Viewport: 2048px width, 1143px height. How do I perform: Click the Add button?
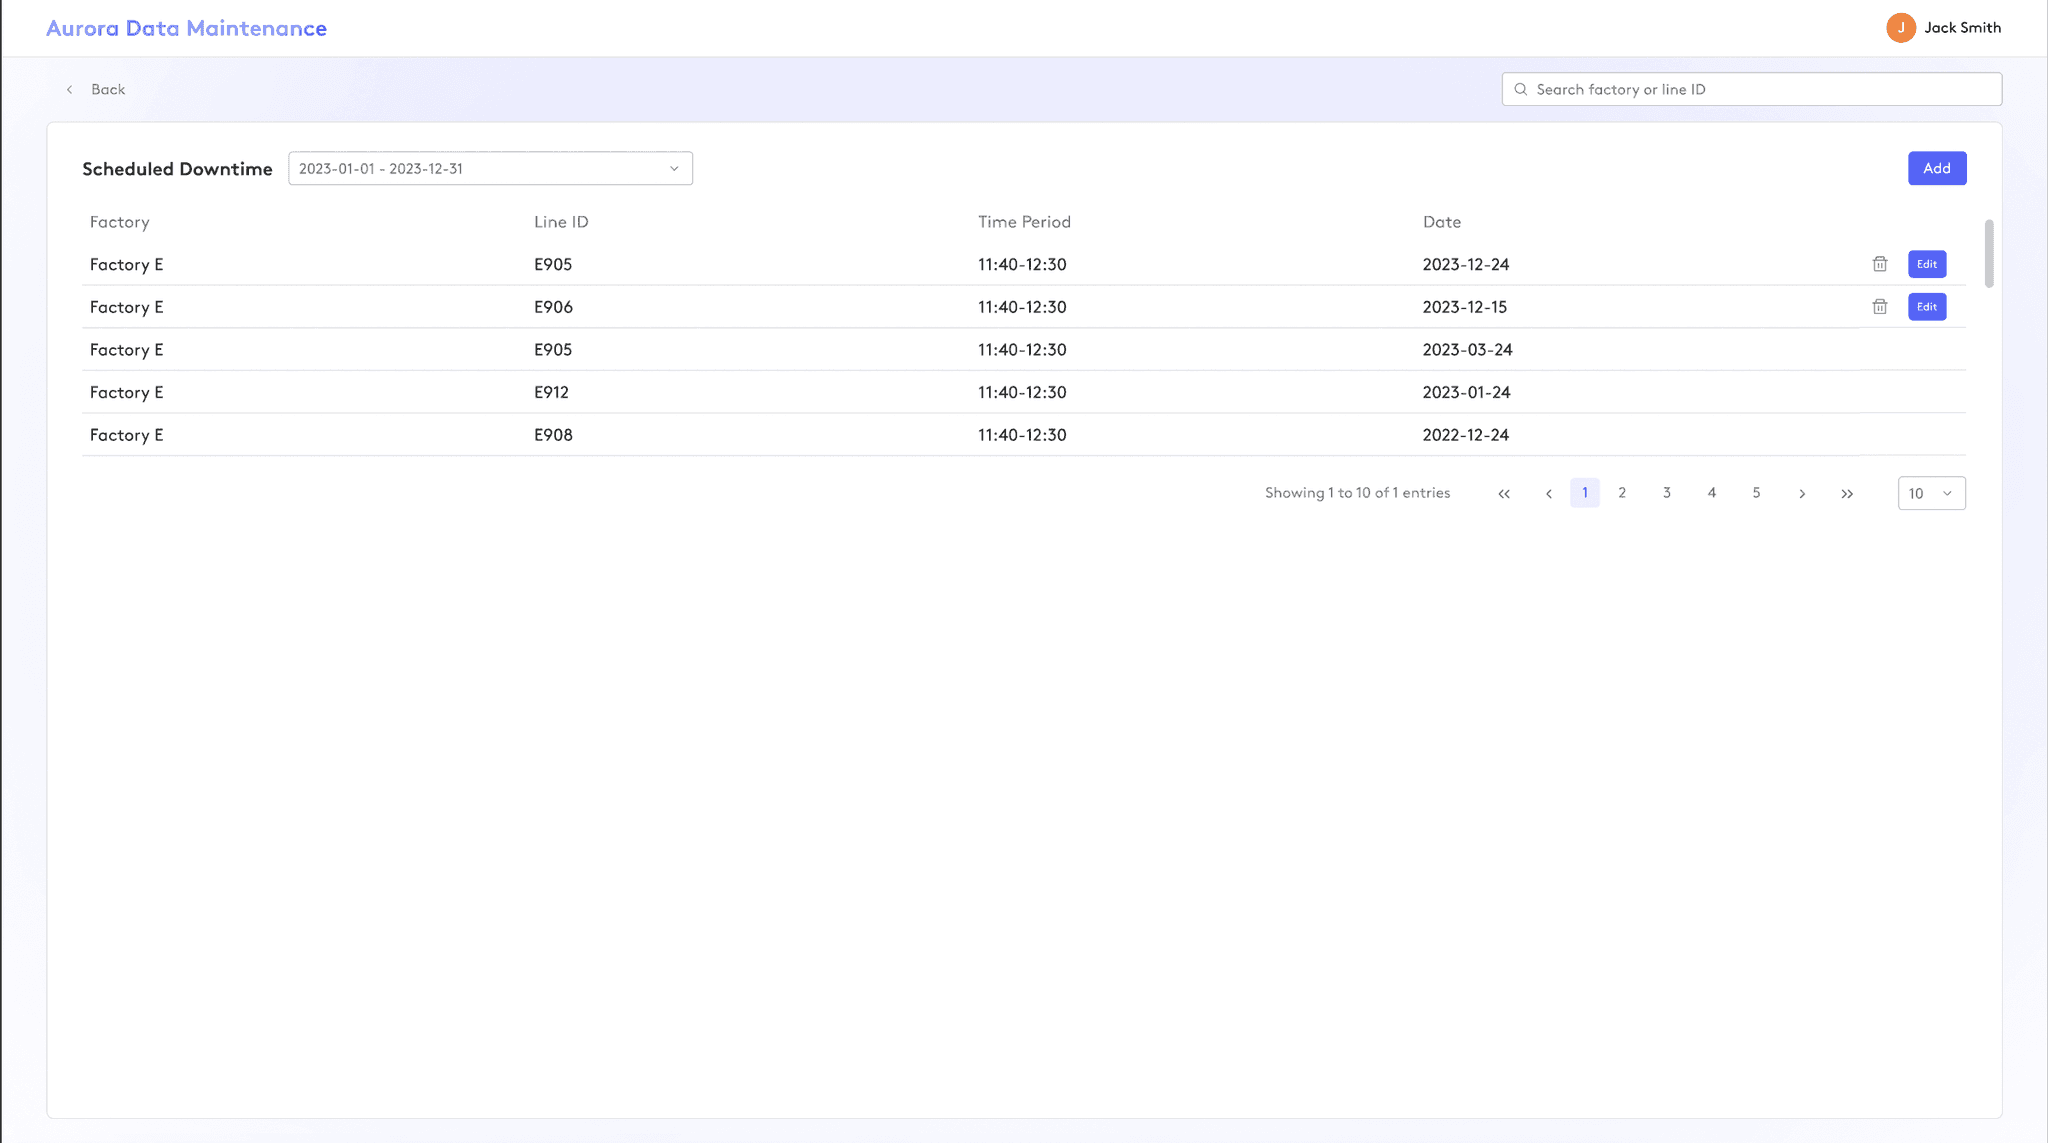1936,168
